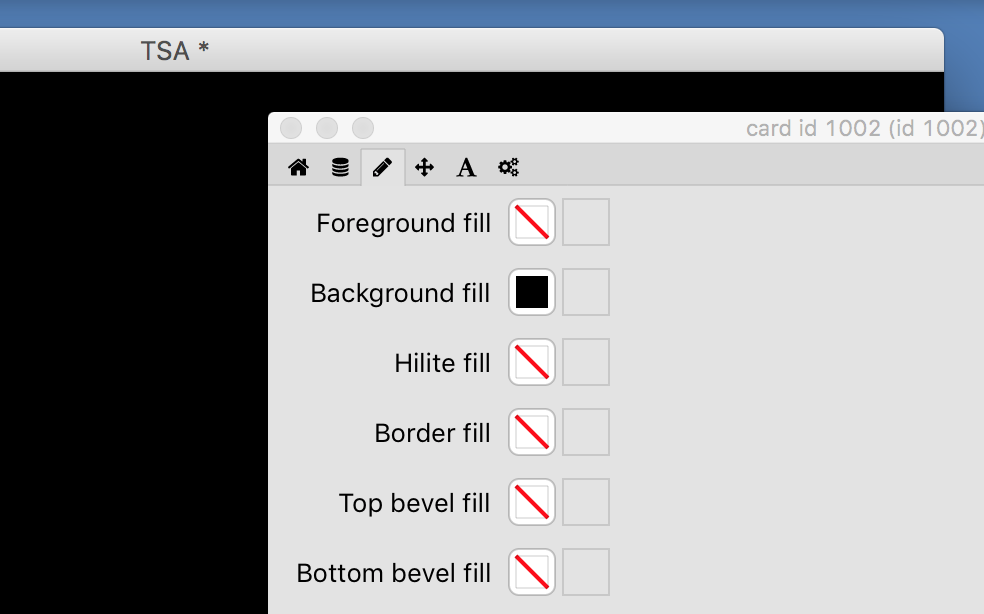This screenshot has width=984, height=614.
Task: Open the text letter A tab
Action: 466,167
